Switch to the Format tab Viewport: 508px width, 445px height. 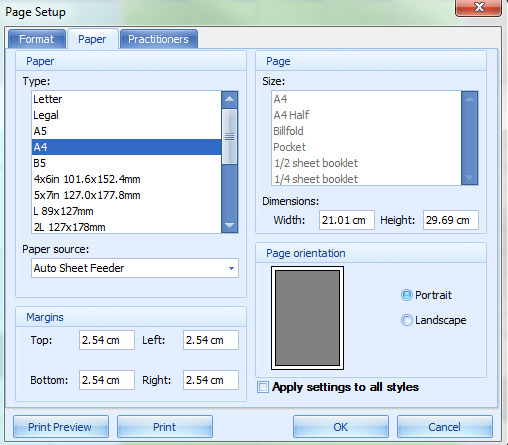point(37,39)
